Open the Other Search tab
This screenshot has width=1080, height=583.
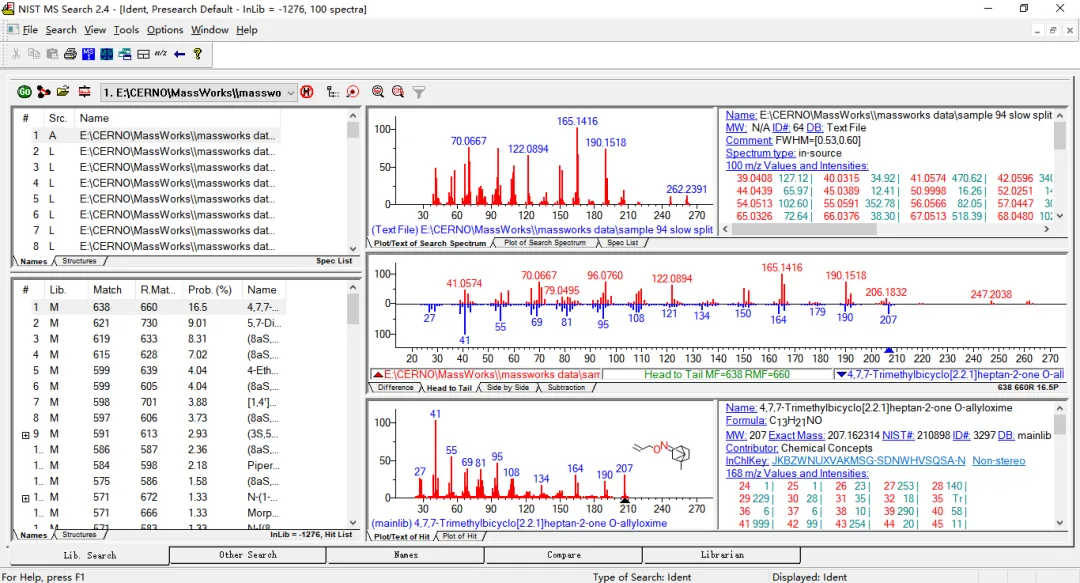pos(247,555)
